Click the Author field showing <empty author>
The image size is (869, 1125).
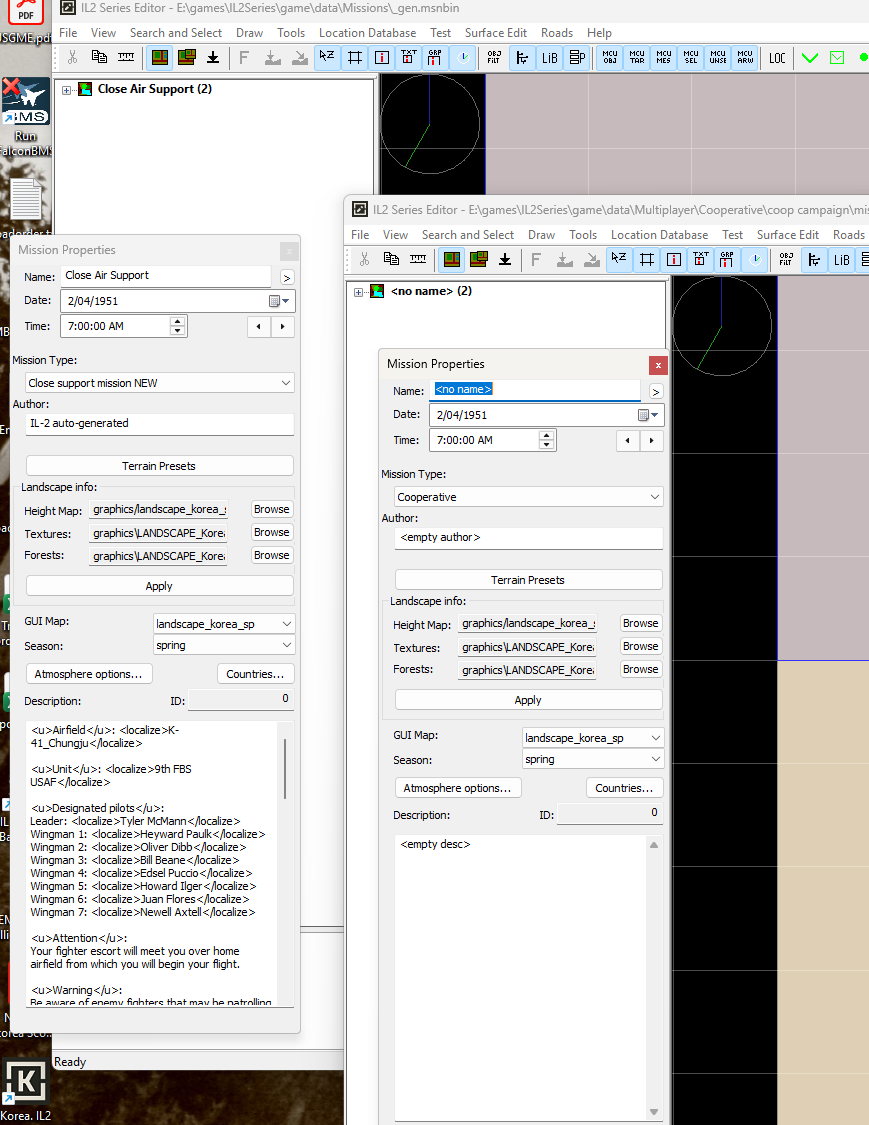[x=528, y=537]
